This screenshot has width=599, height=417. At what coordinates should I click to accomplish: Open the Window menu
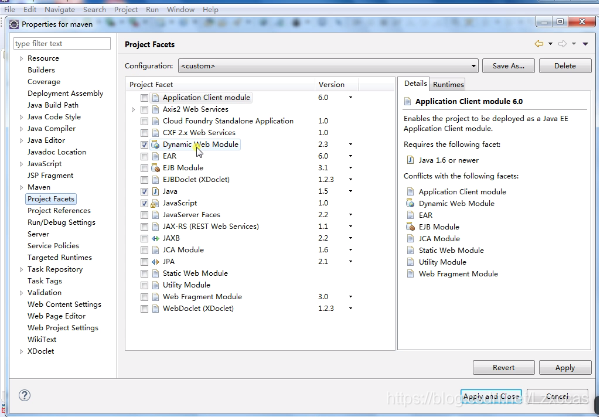pyautogui.click(x=180, y=10)
